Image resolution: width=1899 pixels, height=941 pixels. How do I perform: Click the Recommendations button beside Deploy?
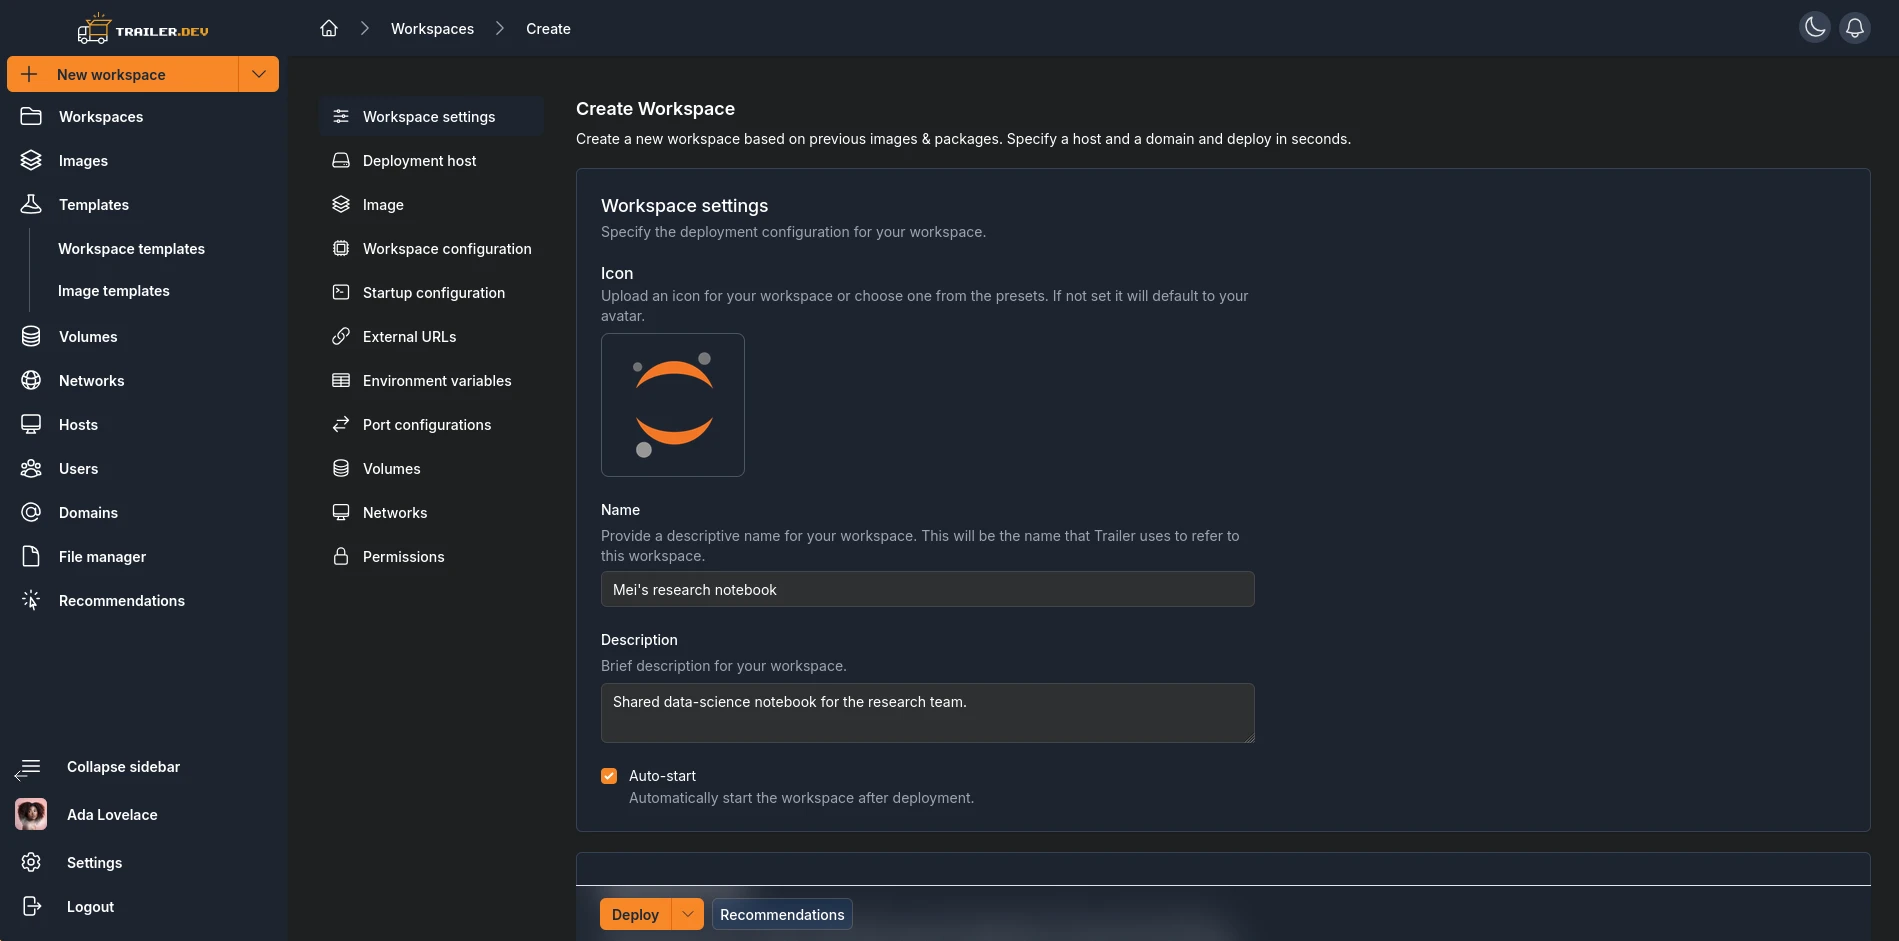782,914
